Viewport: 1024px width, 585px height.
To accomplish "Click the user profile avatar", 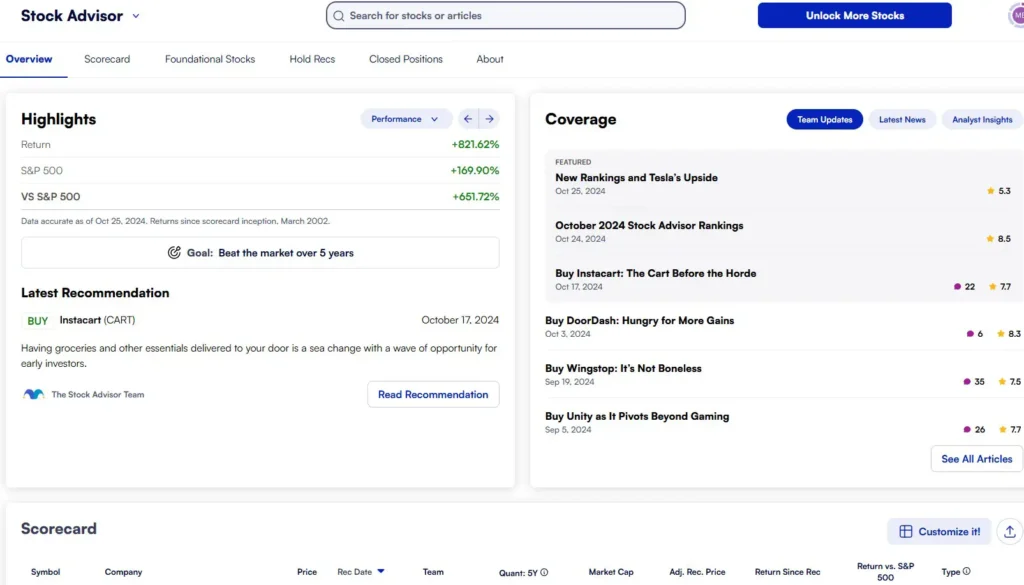I will pos(1017,15).
